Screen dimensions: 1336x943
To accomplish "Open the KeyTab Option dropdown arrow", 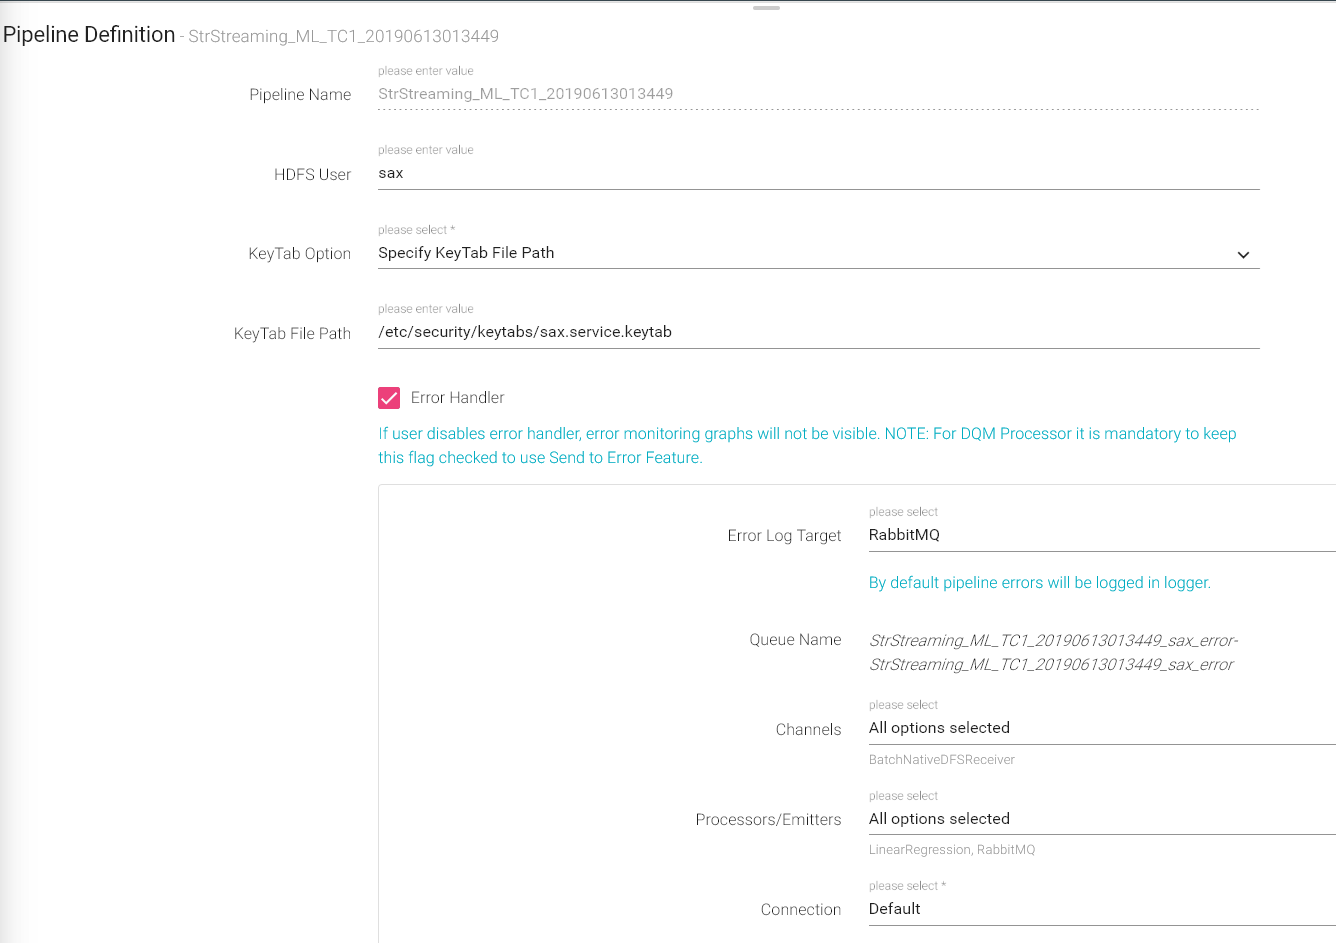I will tap(1243, 255).
